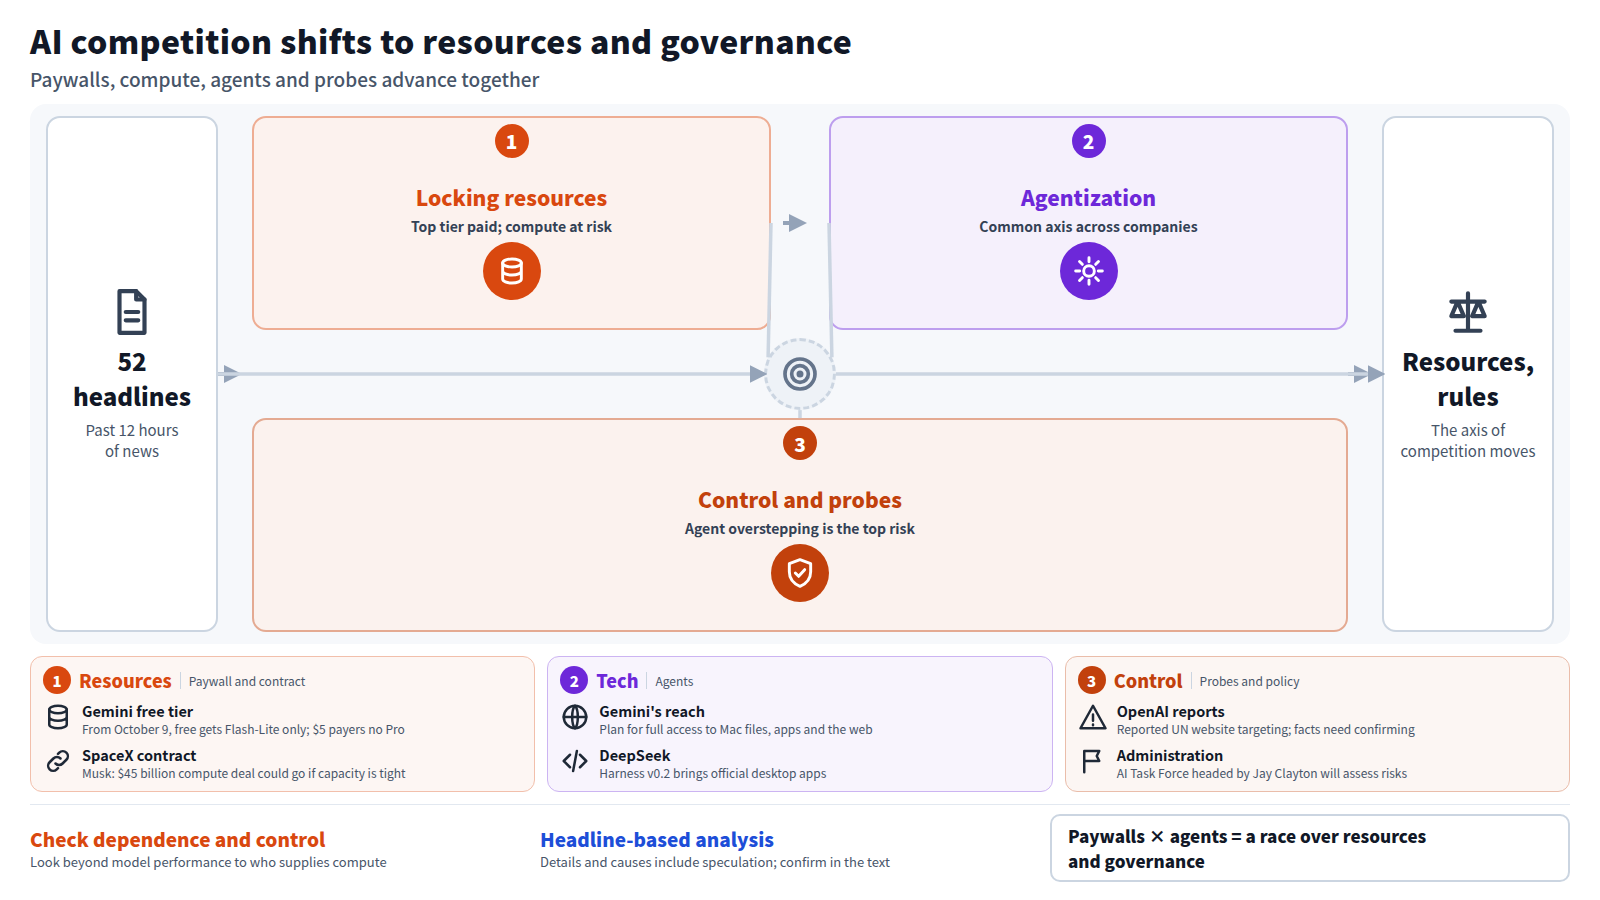1600x900 pixels.
Task: Click the Gemini's reach item title
Action: pyautogui.click(x=652, y=712)
